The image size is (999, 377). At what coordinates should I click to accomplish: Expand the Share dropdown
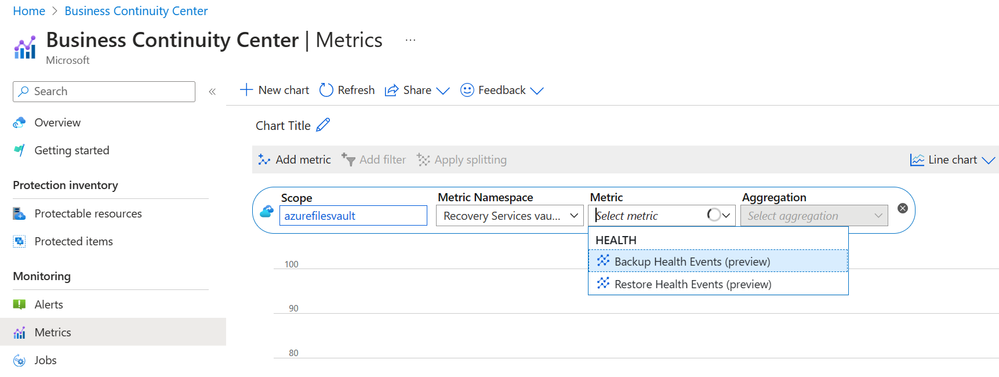coord(443,90)
